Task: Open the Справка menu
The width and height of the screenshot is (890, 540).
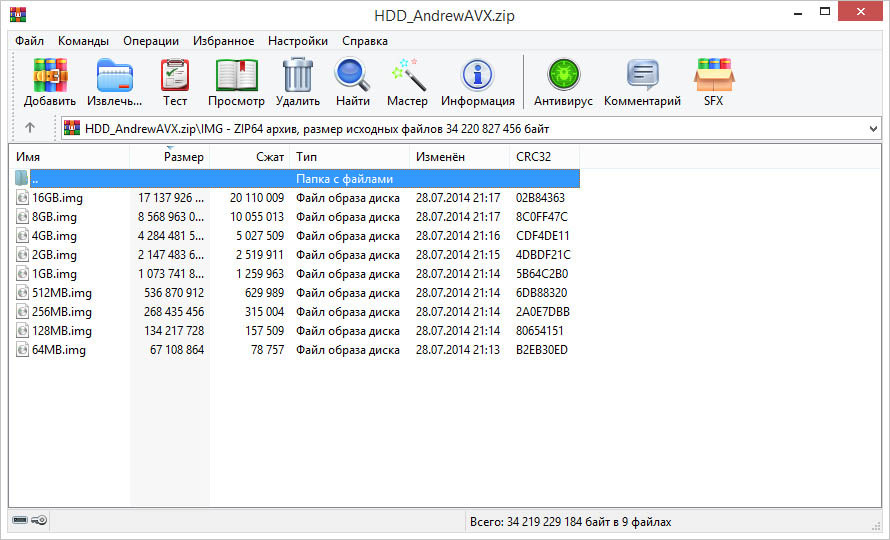Action: click(365, 41)
